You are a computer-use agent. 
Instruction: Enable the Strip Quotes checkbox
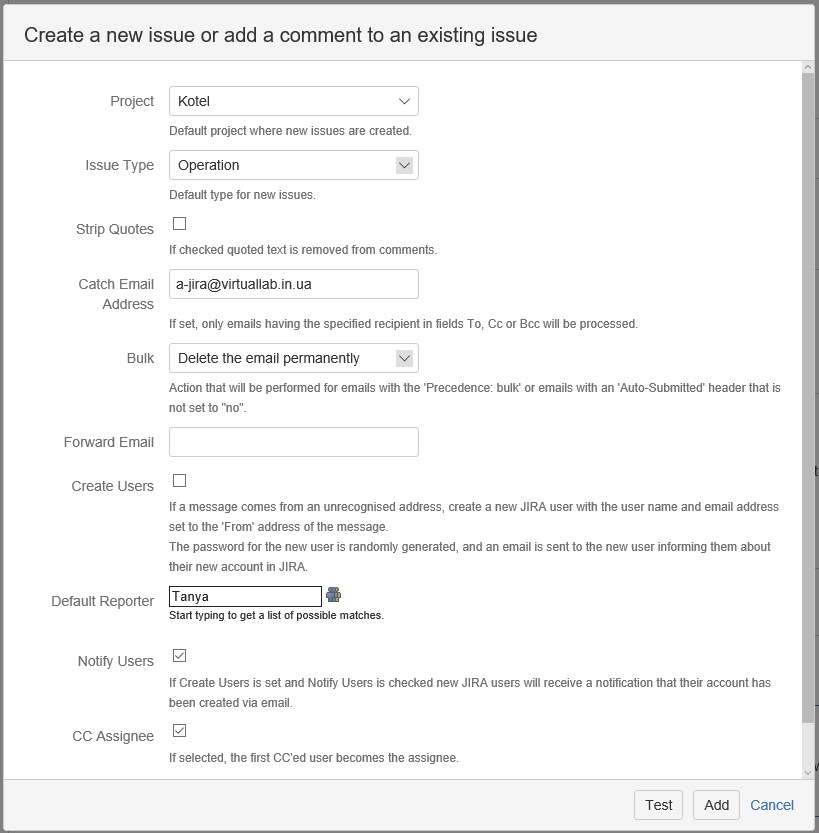click(180, 224)
